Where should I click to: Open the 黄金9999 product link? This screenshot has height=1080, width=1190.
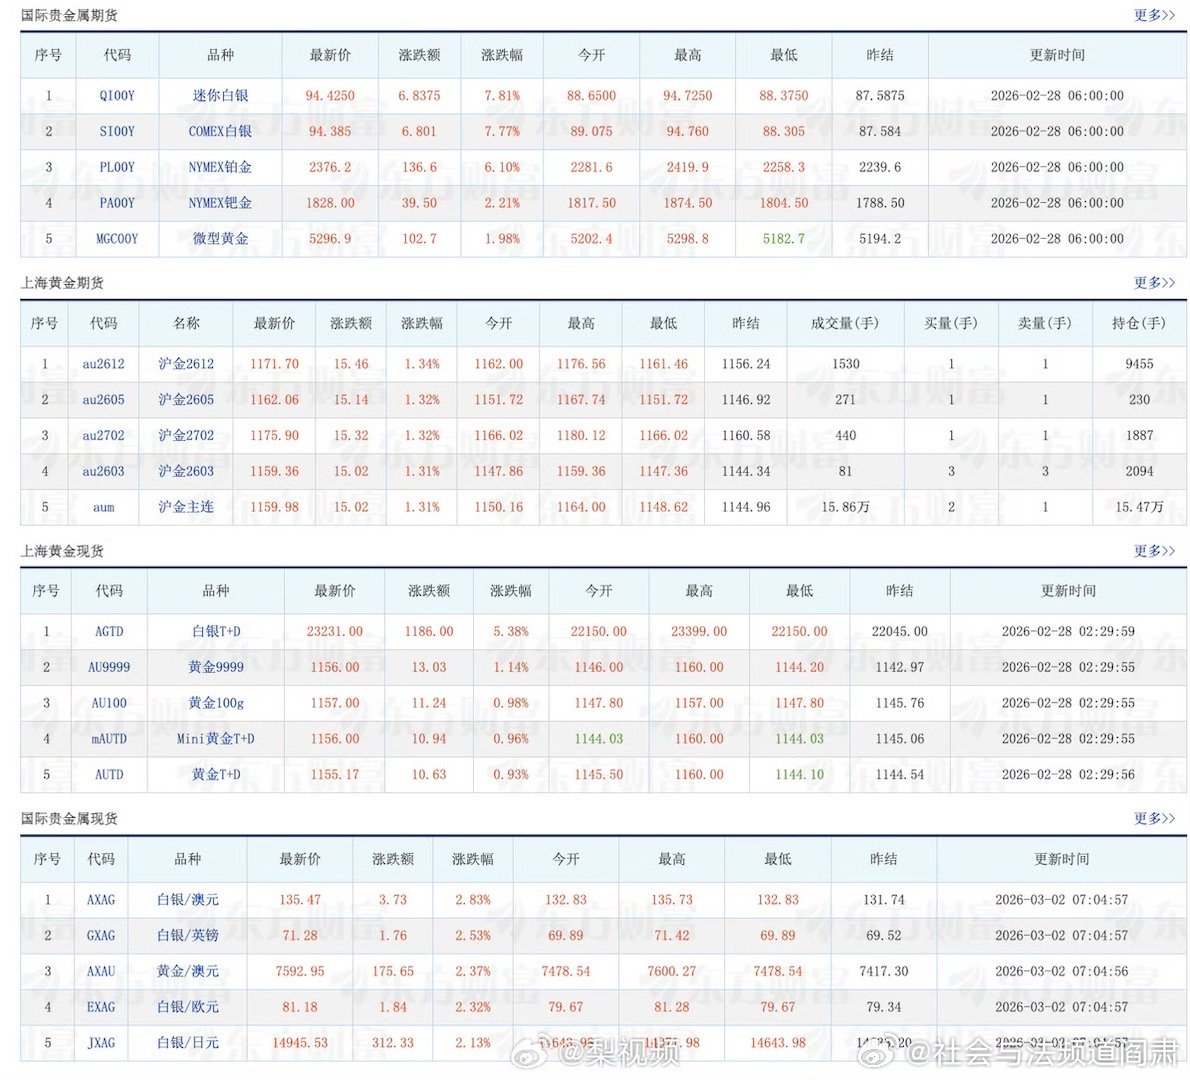click(215, 667)
